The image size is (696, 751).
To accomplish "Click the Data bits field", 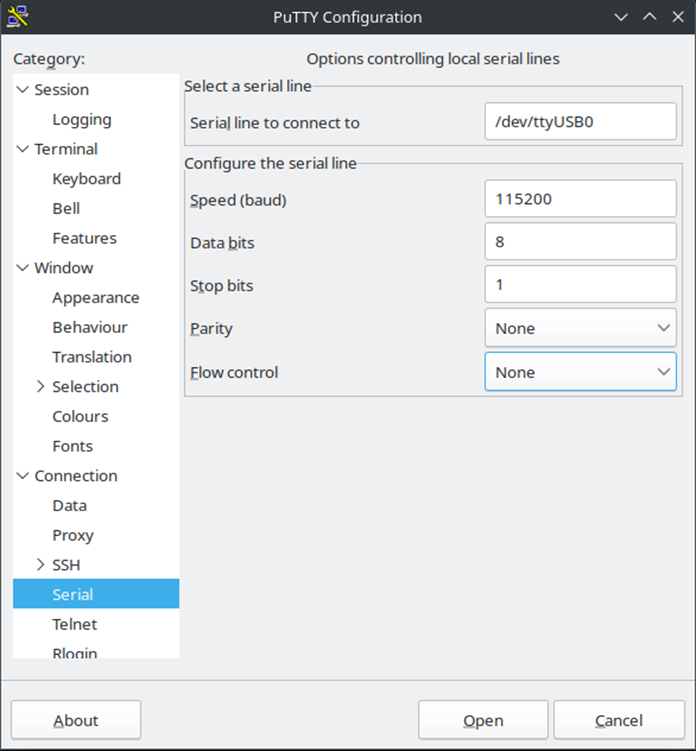I will (581, 241).
